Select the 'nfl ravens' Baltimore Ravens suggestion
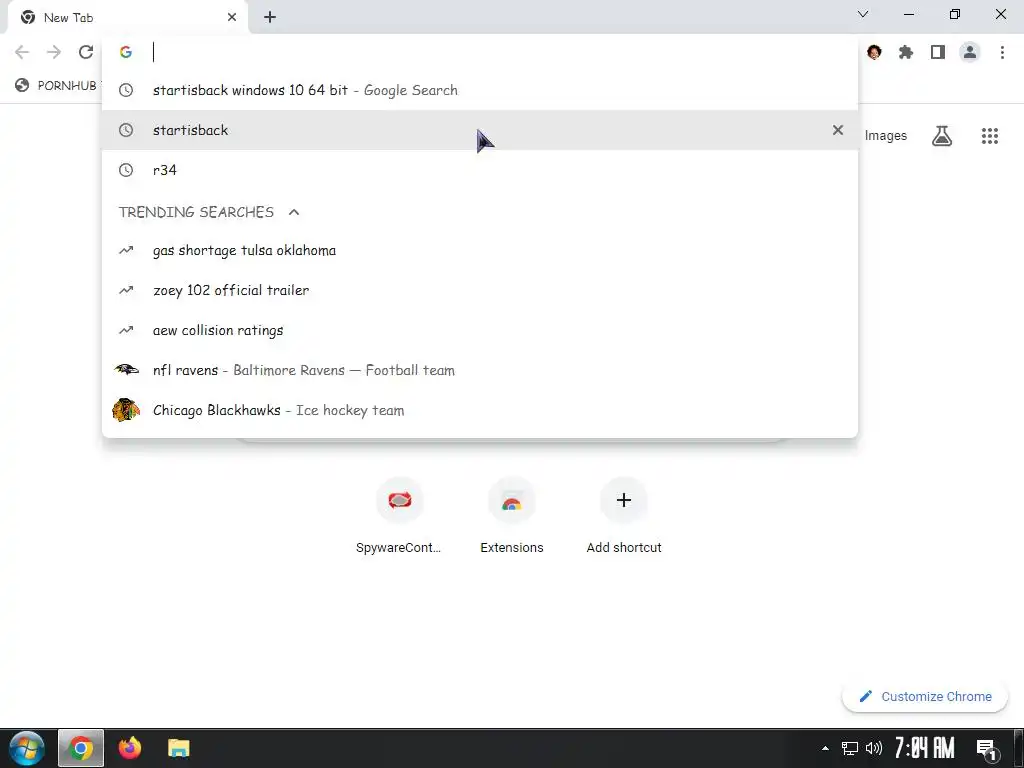Screen dimensions: 1024x768 pyautogui.click(x=480, y=370)
